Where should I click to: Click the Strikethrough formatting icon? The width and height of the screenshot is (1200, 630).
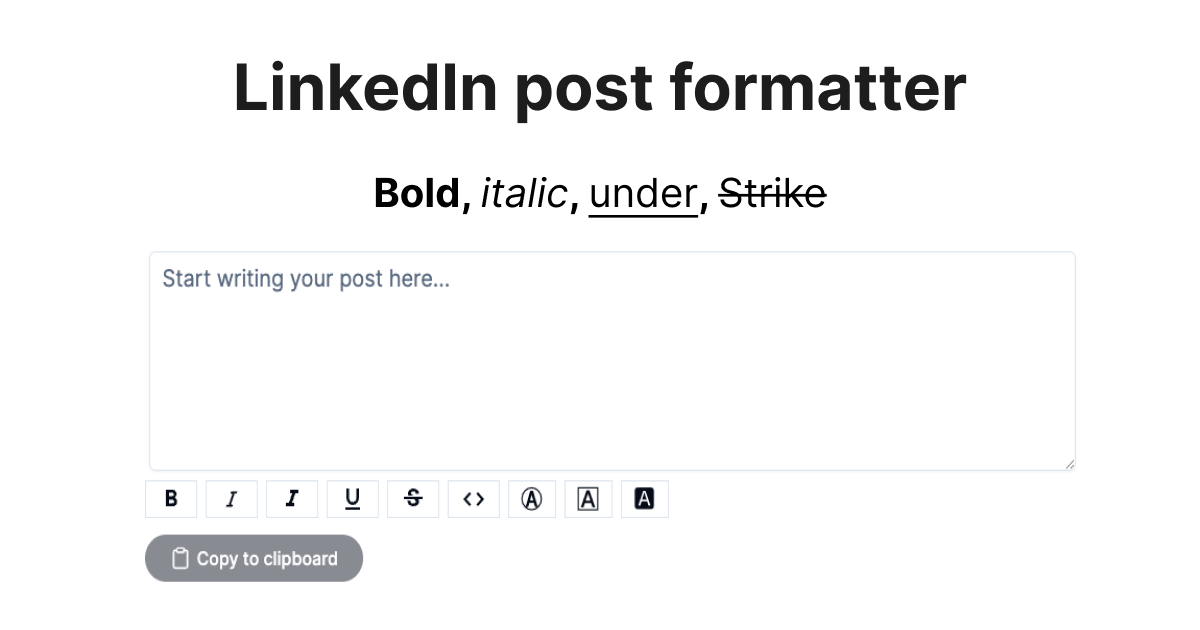click(x=413, y=498)
